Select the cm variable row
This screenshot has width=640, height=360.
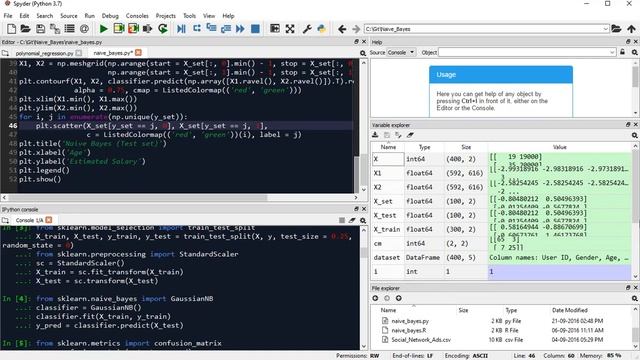(501, 243)
